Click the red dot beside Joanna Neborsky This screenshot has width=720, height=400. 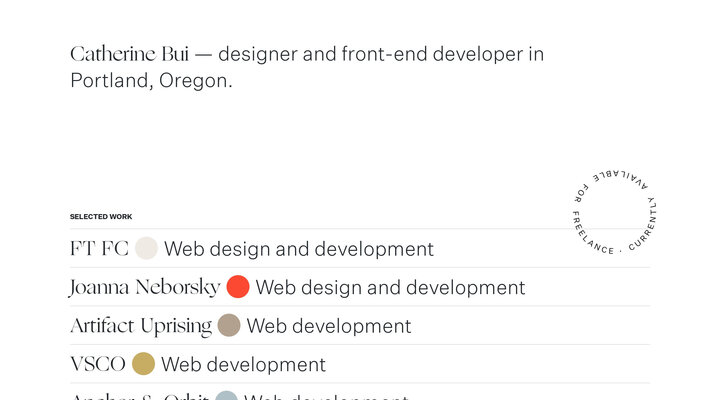[238, 287]
